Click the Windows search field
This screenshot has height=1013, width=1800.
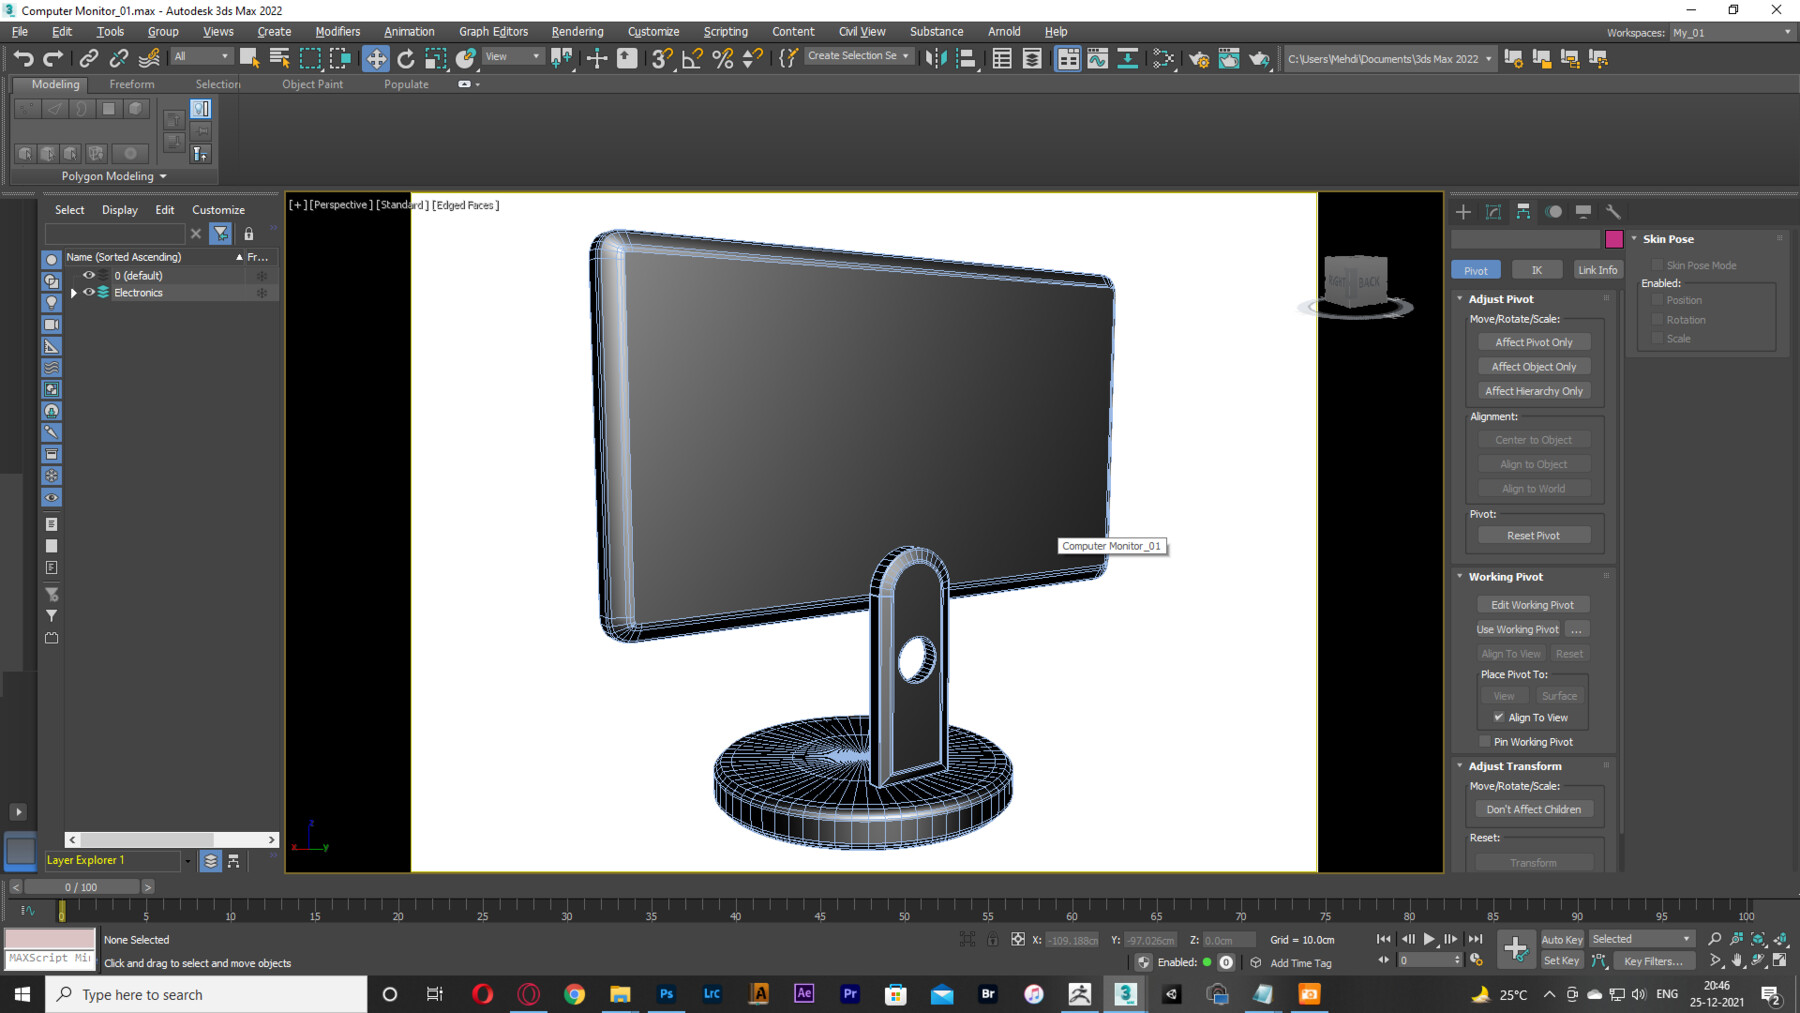click(200, 994)
